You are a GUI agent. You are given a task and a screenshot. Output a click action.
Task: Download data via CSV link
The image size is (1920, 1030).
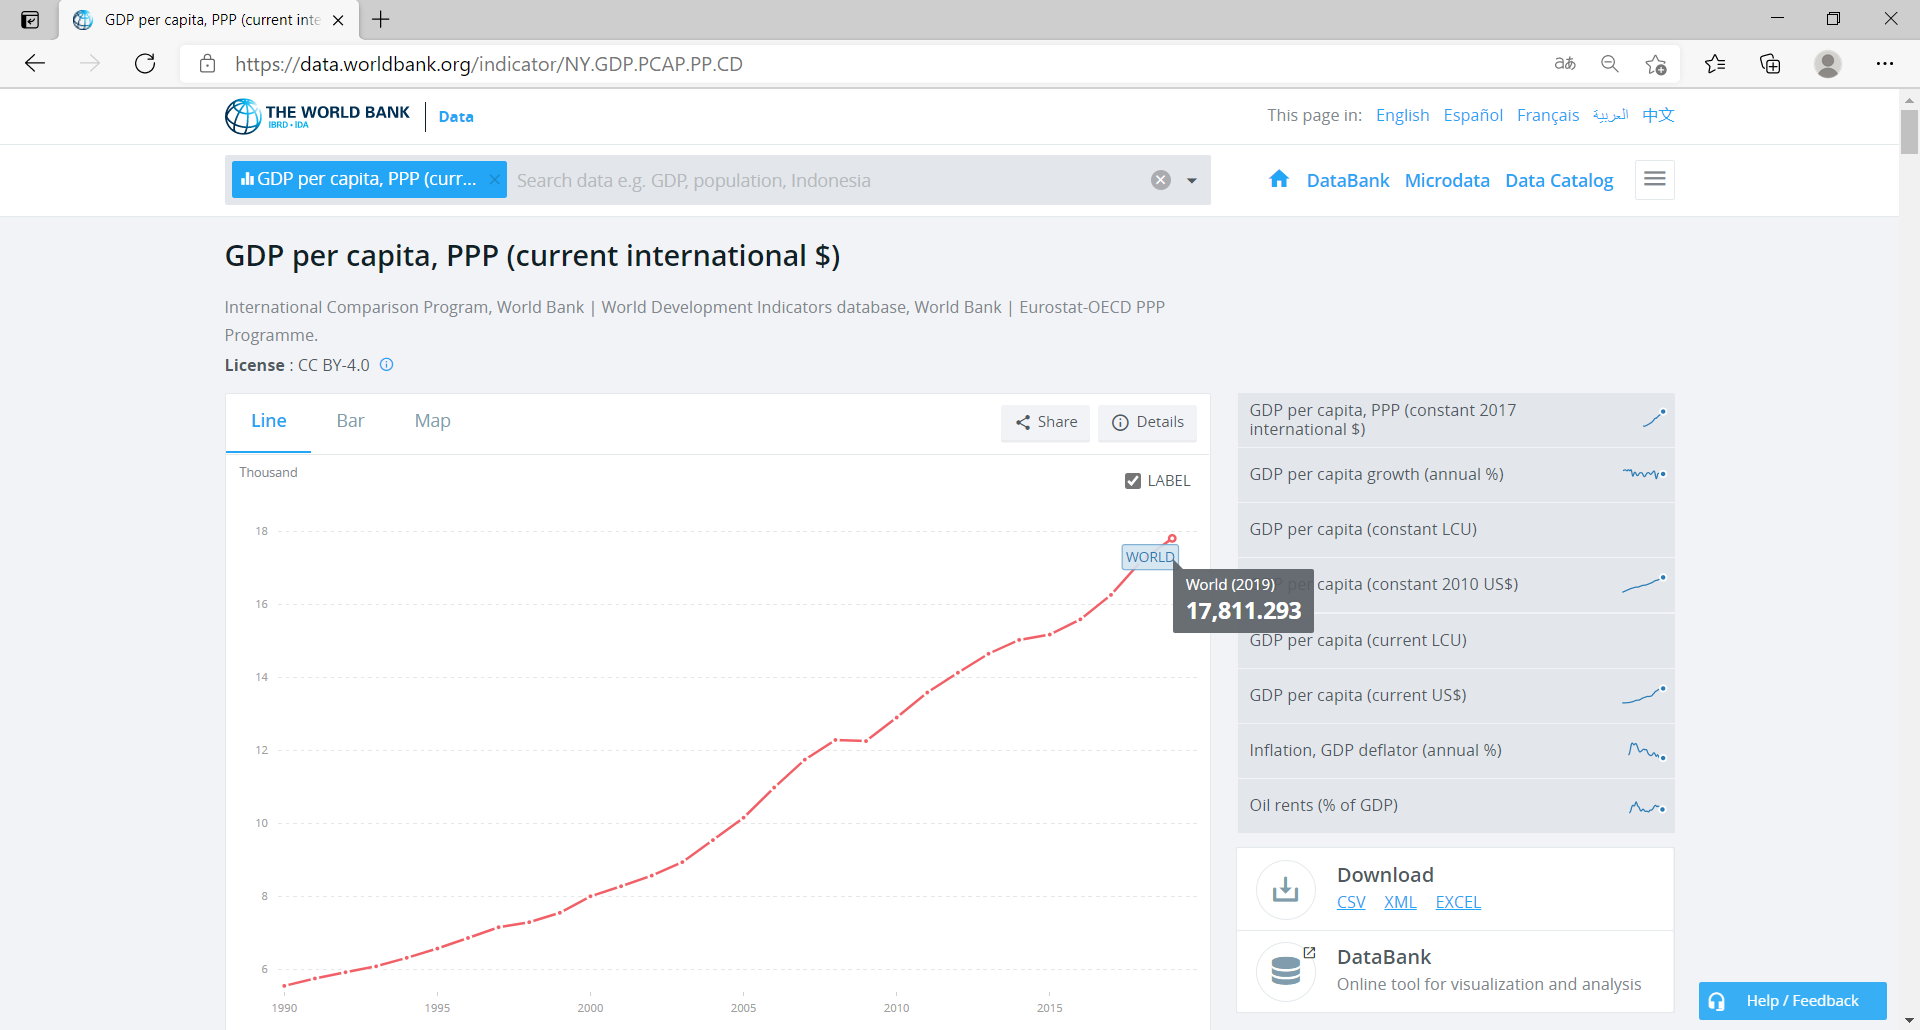coord(1350,902)
